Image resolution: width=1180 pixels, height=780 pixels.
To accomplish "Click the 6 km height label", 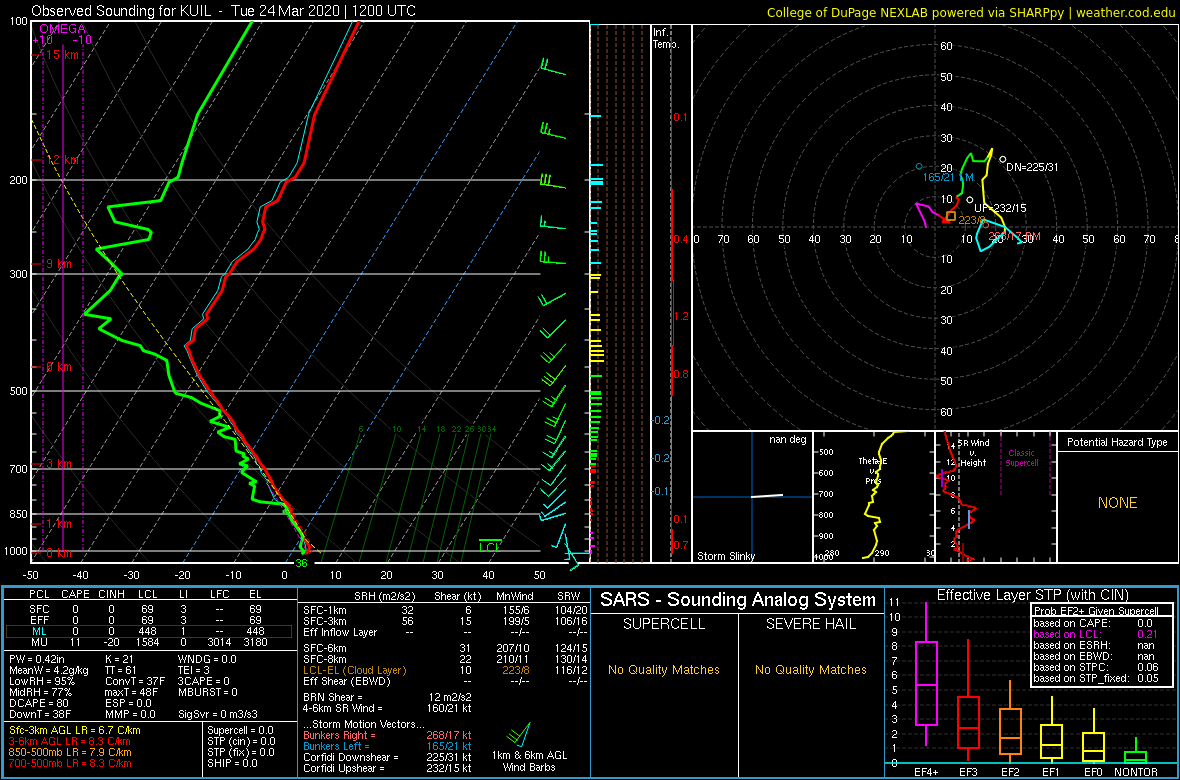I will (58, 367).
